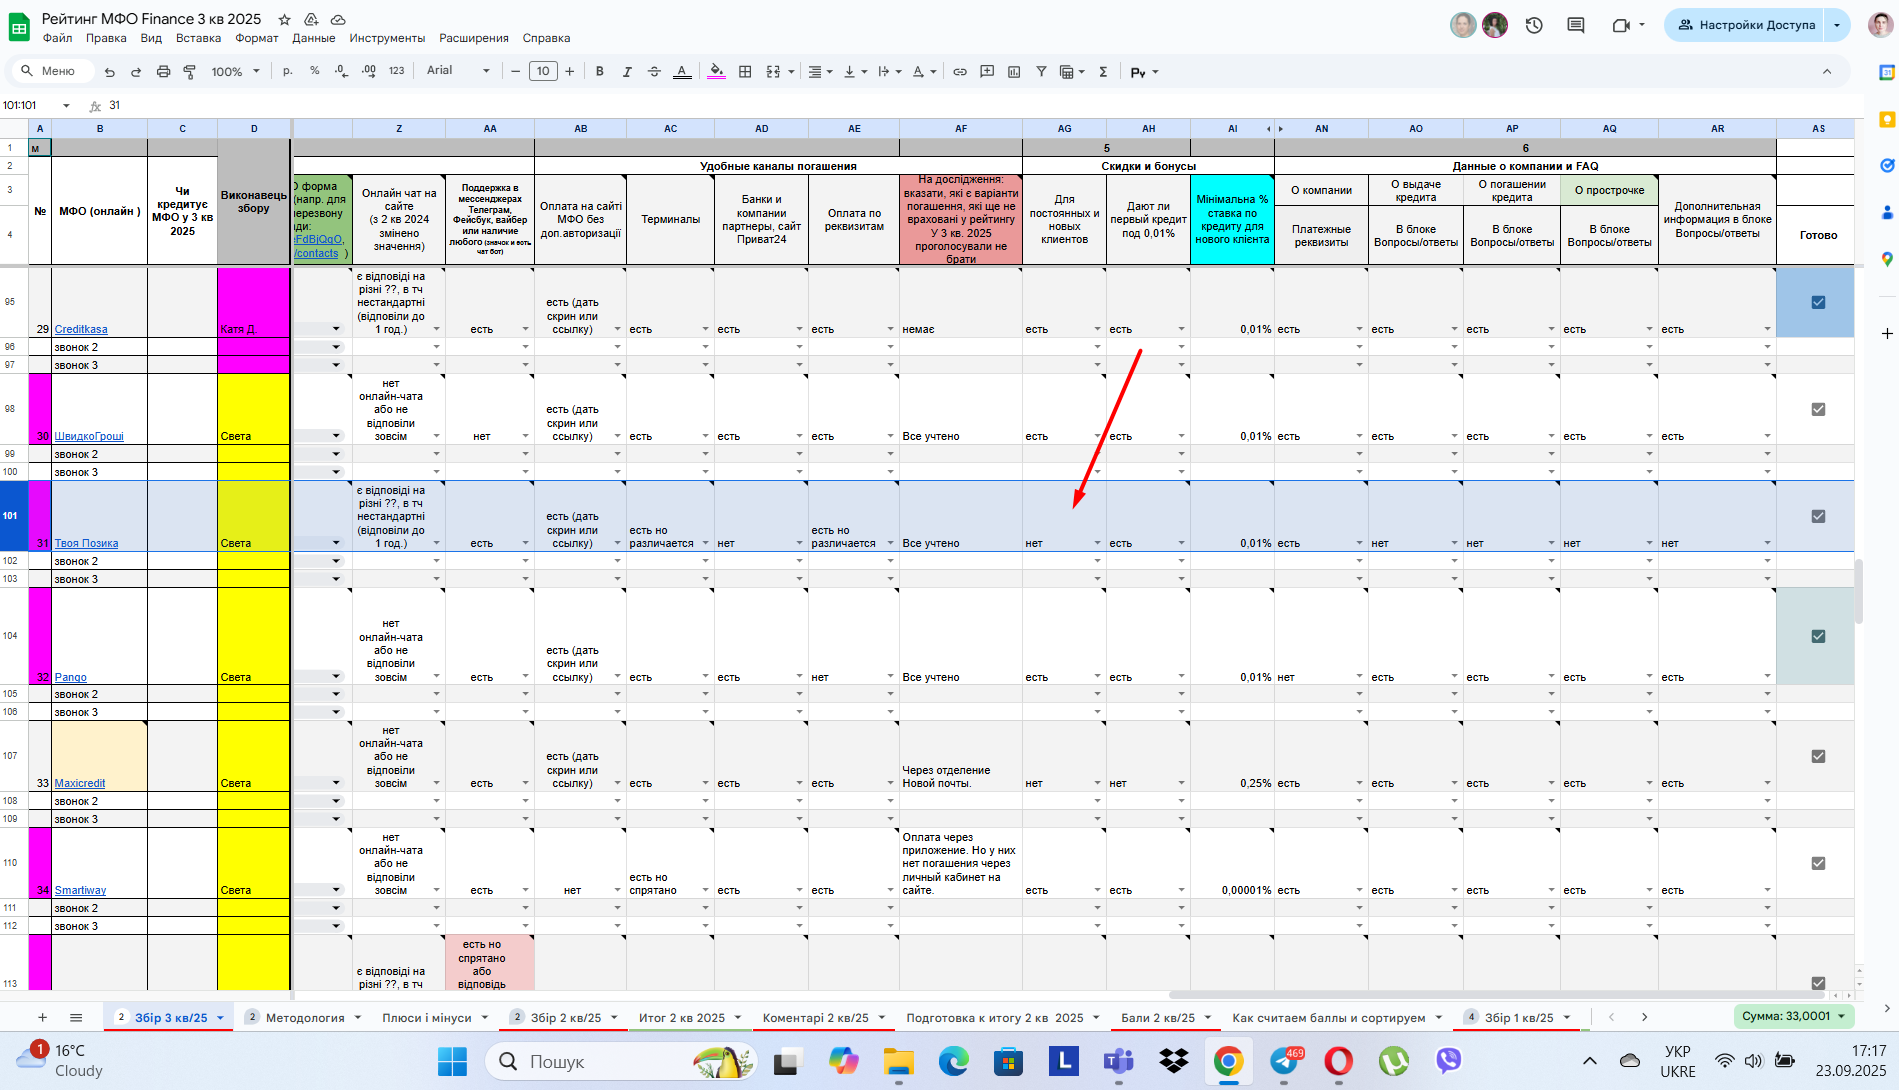Switch to the Плюси і мінуси tab
1899x1090 pixels.
click(x=427, y=1017)
